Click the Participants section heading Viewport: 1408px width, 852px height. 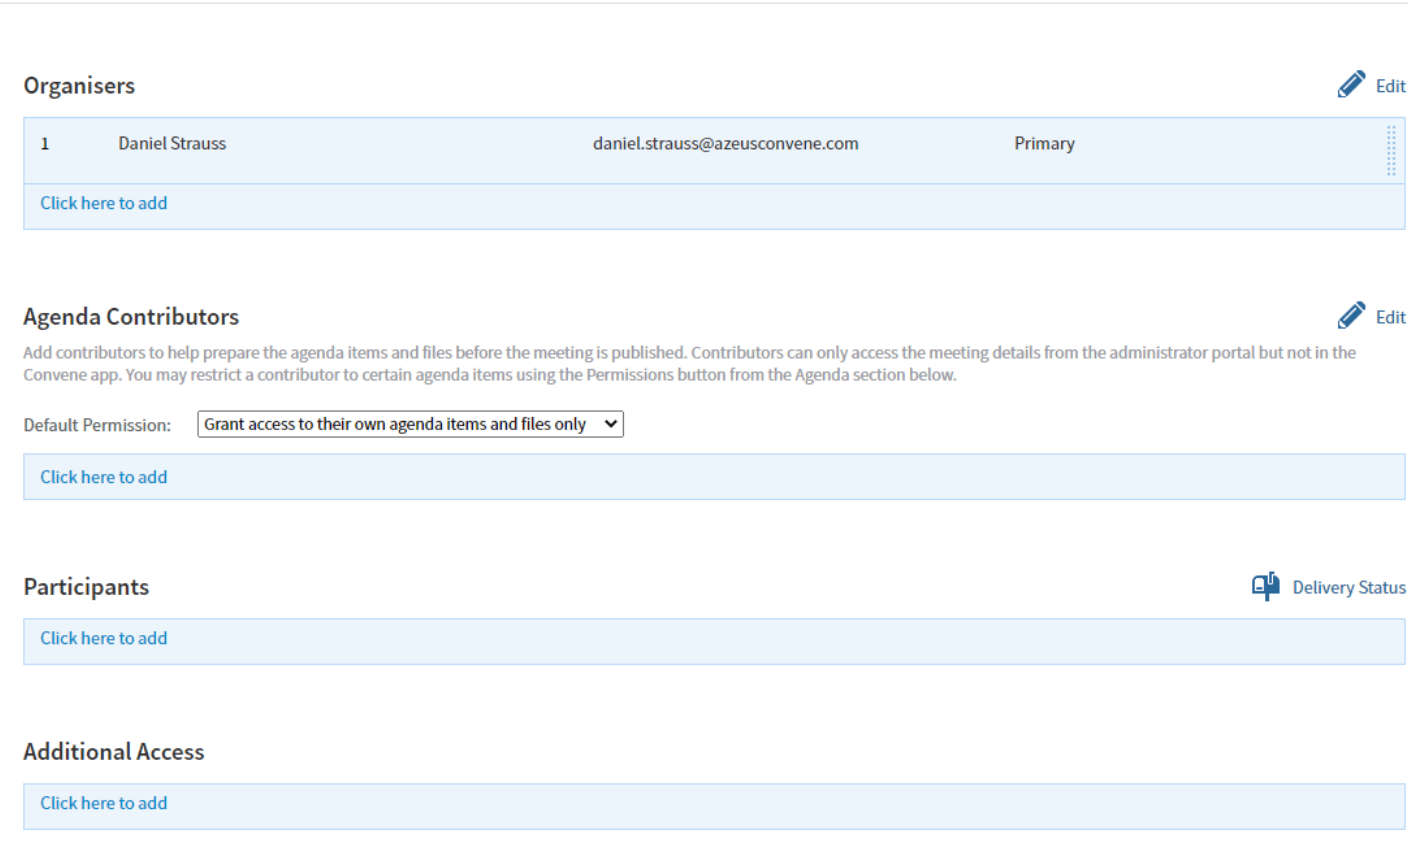coord(86,587)
